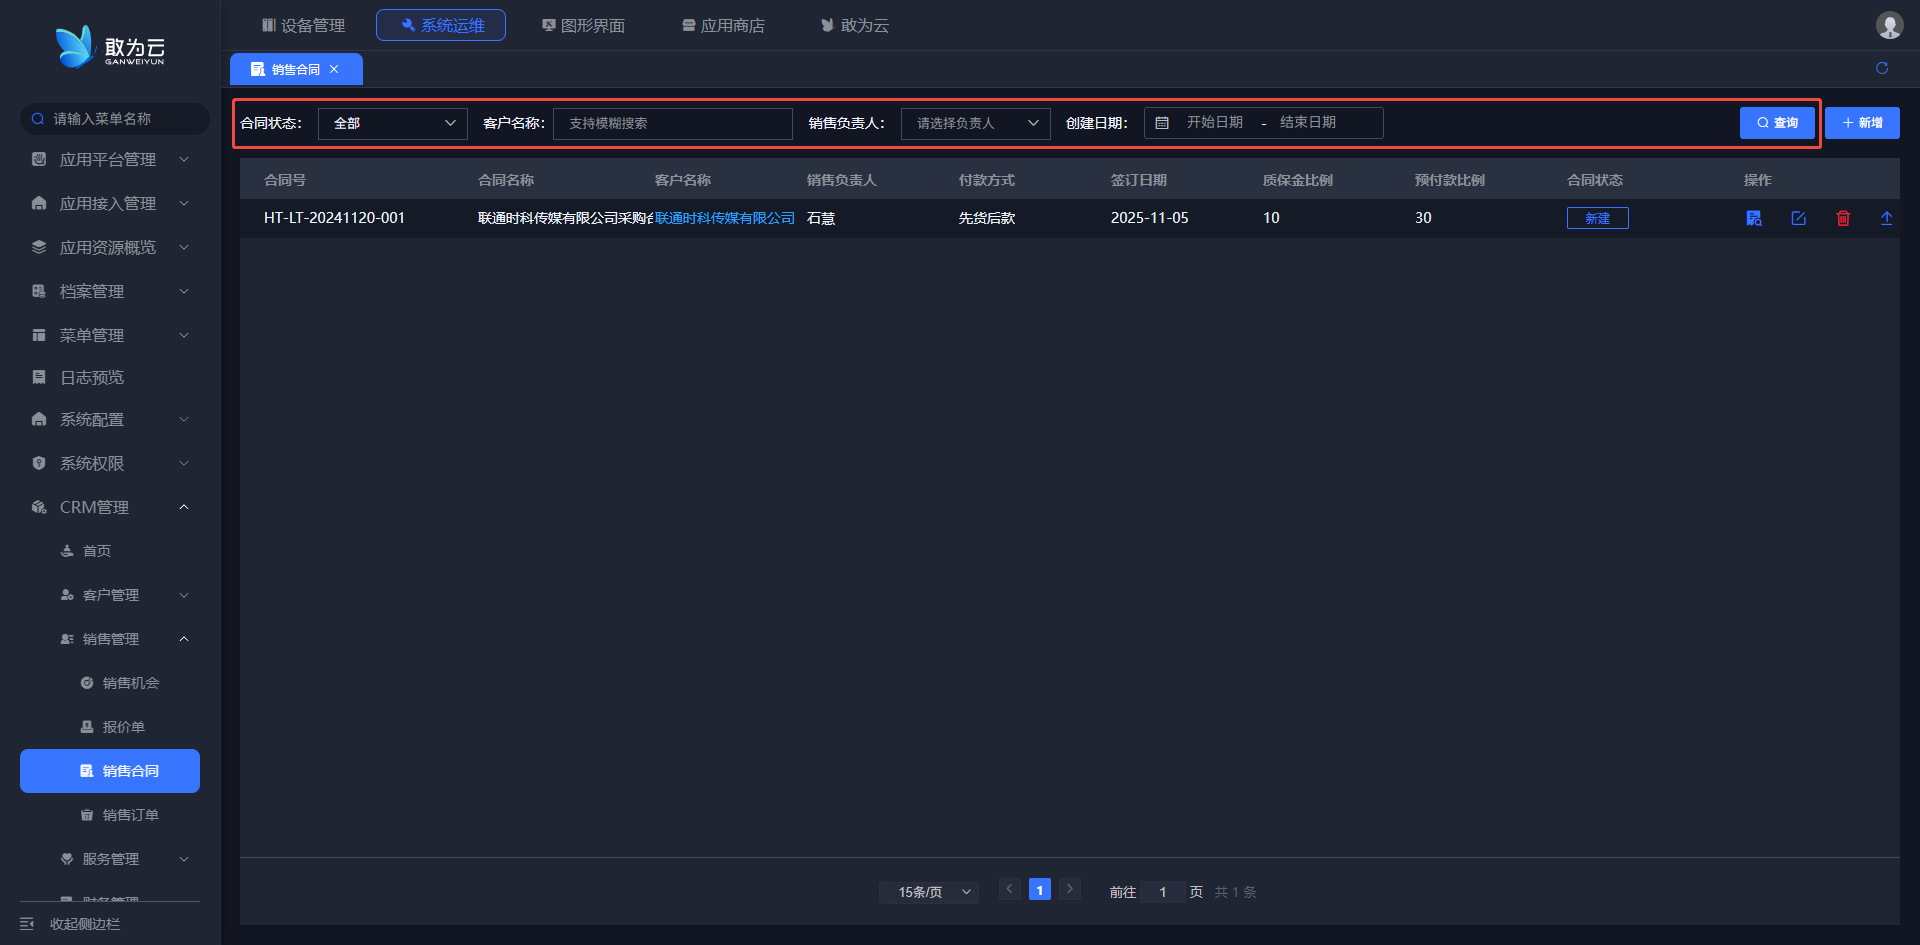Click the signing date 2025-11-05
The height and width of the screenshot is (945, 1920).
(x=1150, y=218)
